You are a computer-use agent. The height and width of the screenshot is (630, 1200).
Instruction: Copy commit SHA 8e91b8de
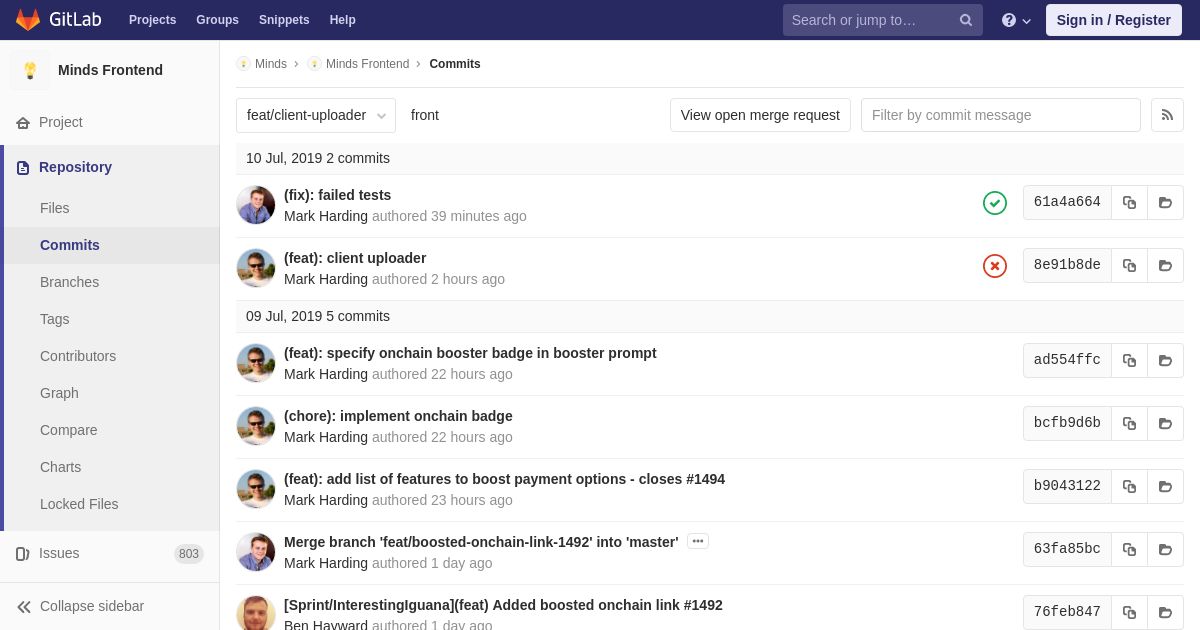(1129, 265)
